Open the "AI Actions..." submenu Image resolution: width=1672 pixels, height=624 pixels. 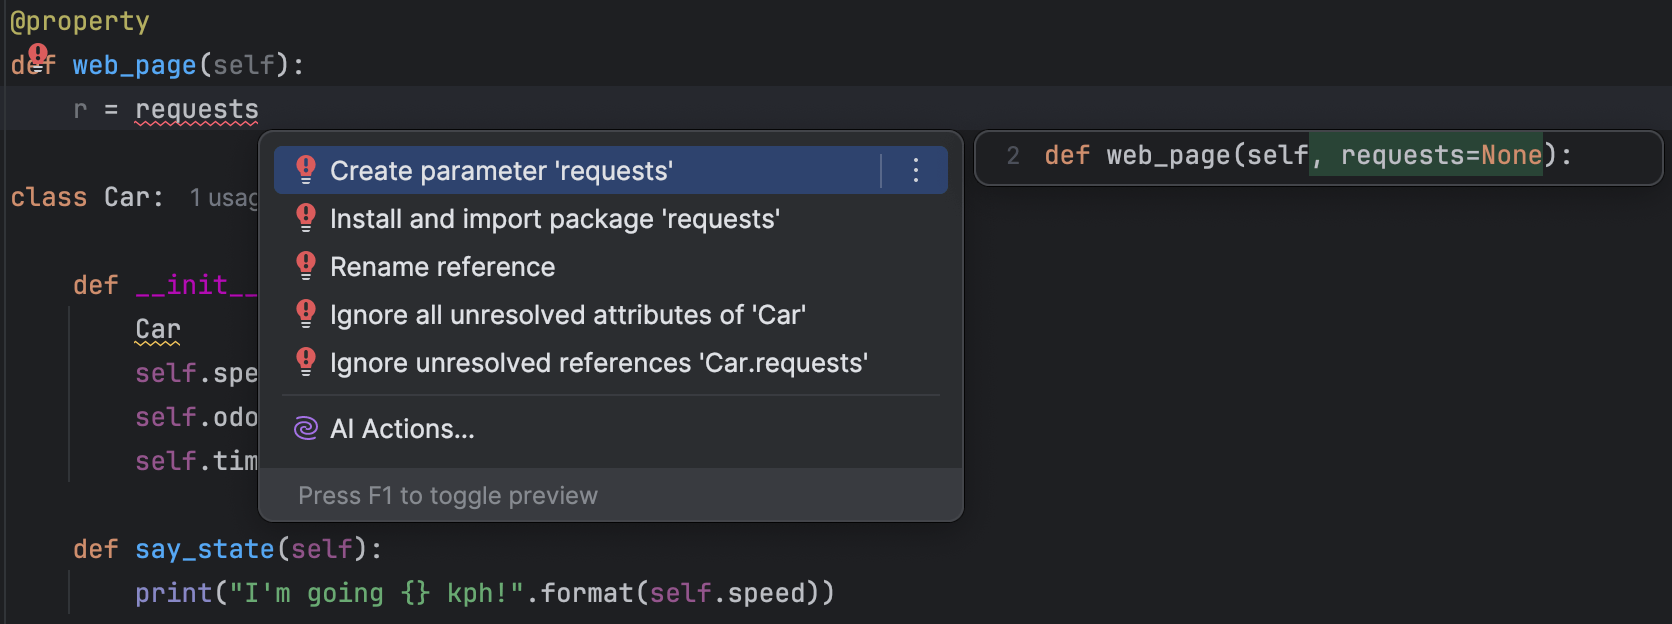(x=402, y=429)
